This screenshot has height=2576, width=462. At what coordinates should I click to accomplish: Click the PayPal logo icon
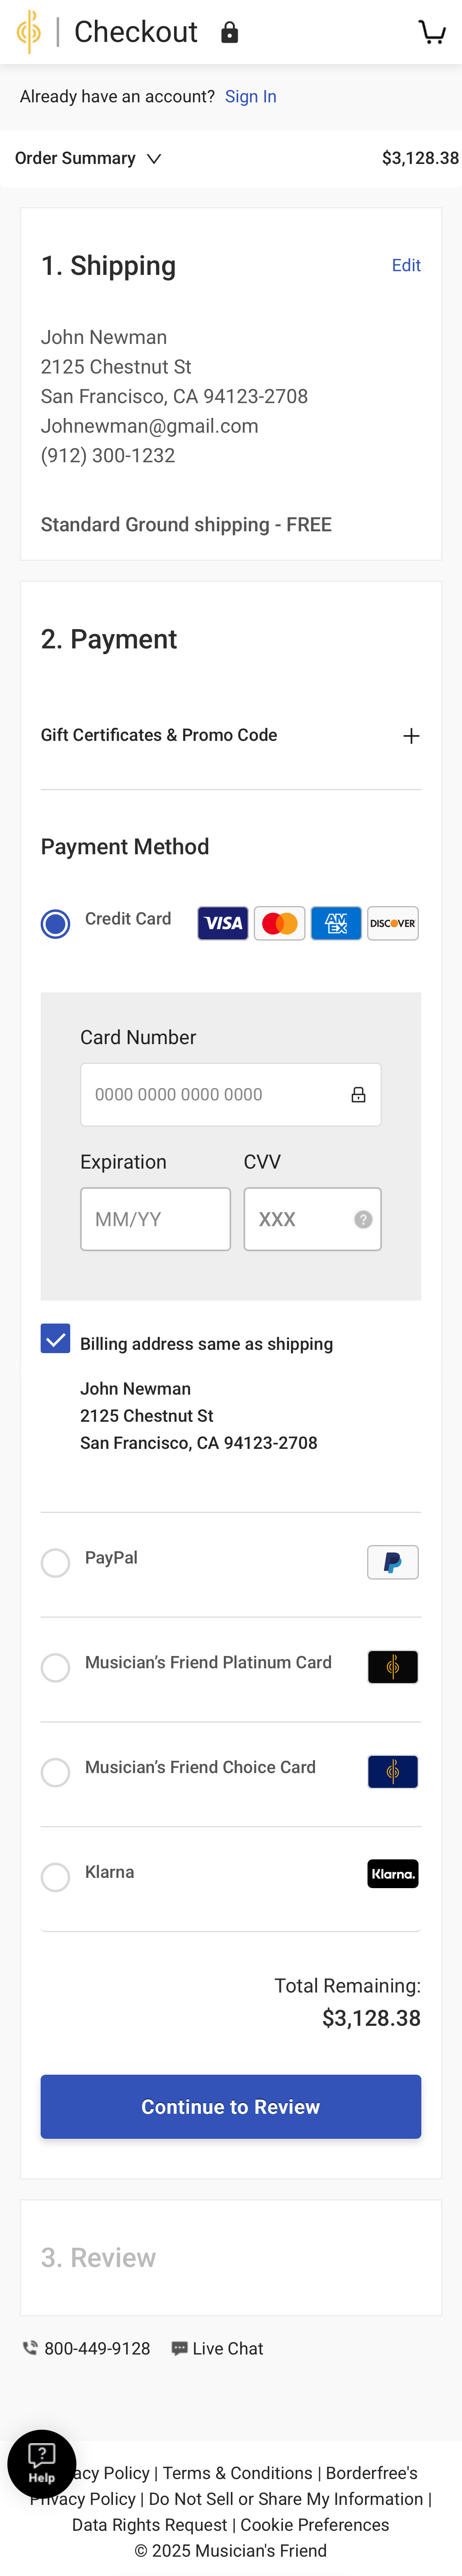click(x=392, y=1562)
